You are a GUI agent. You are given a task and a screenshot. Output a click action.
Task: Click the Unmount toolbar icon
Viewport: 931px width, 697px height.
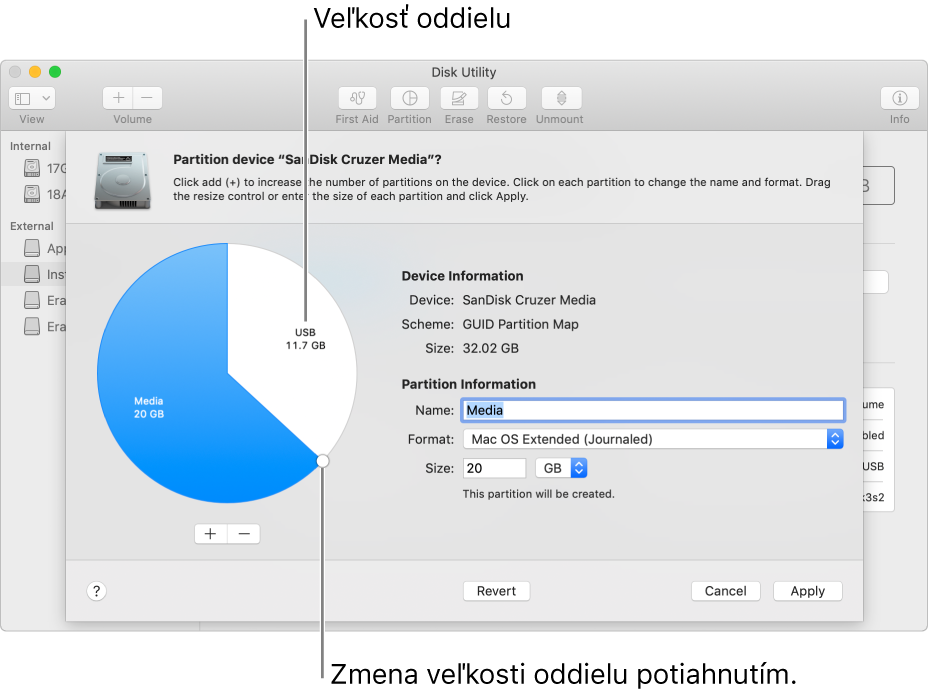(561, 98)
